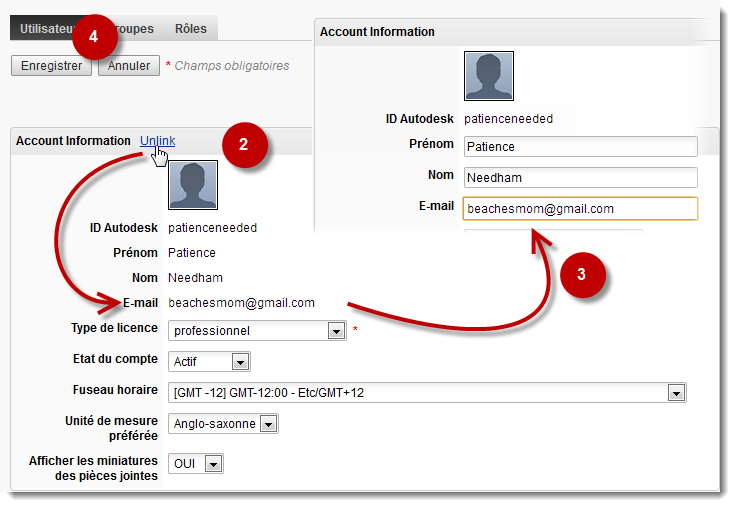The width and height of the screenshot is (735, 507).
Task: Select the left panel ID Autodesk value patienceneeded
Action: tap(212, 228)
